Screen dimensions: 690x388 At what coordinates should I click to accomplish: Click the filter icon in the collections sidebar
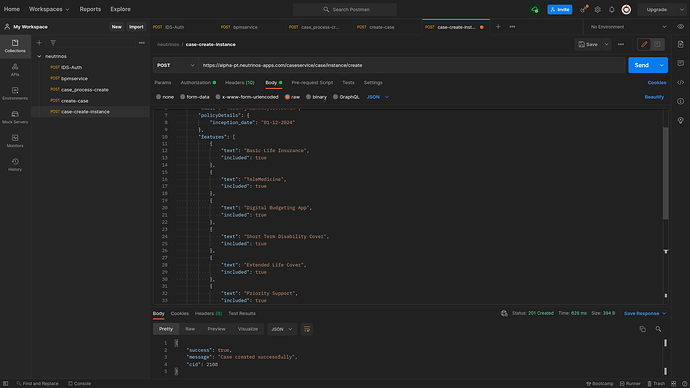coord(53,43)
